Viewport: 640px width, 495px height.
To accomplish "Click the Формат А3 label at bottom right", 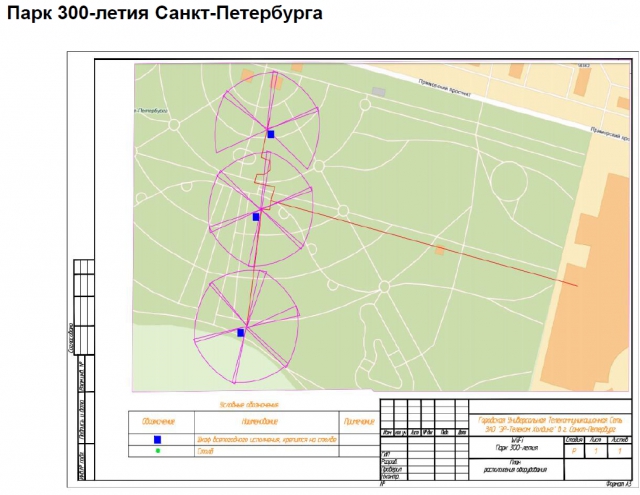I will click(618, 484).
